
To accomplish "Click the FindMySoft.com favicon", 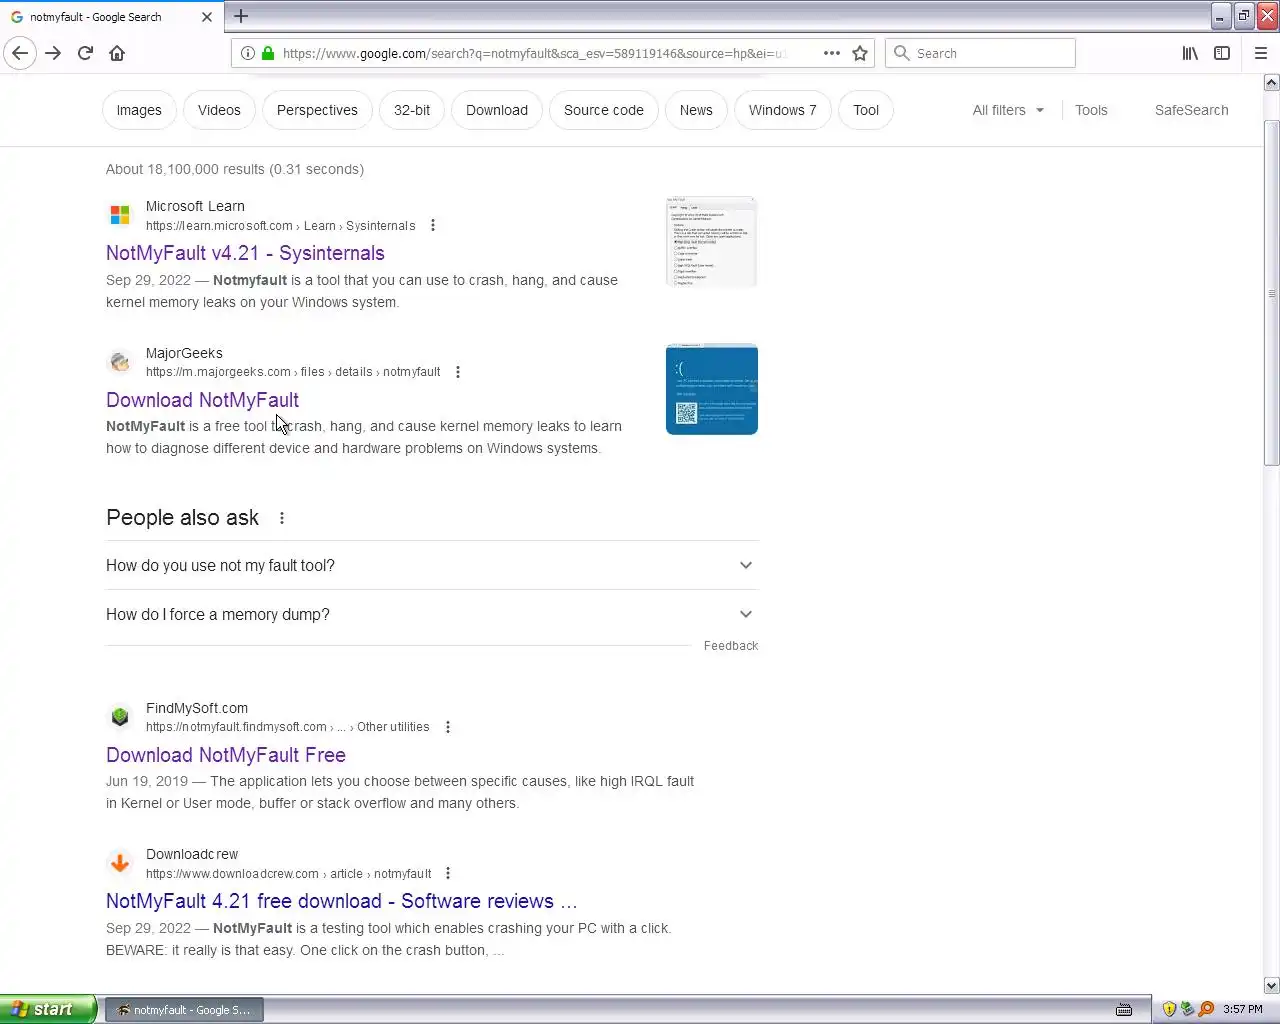I will point(120,717).
